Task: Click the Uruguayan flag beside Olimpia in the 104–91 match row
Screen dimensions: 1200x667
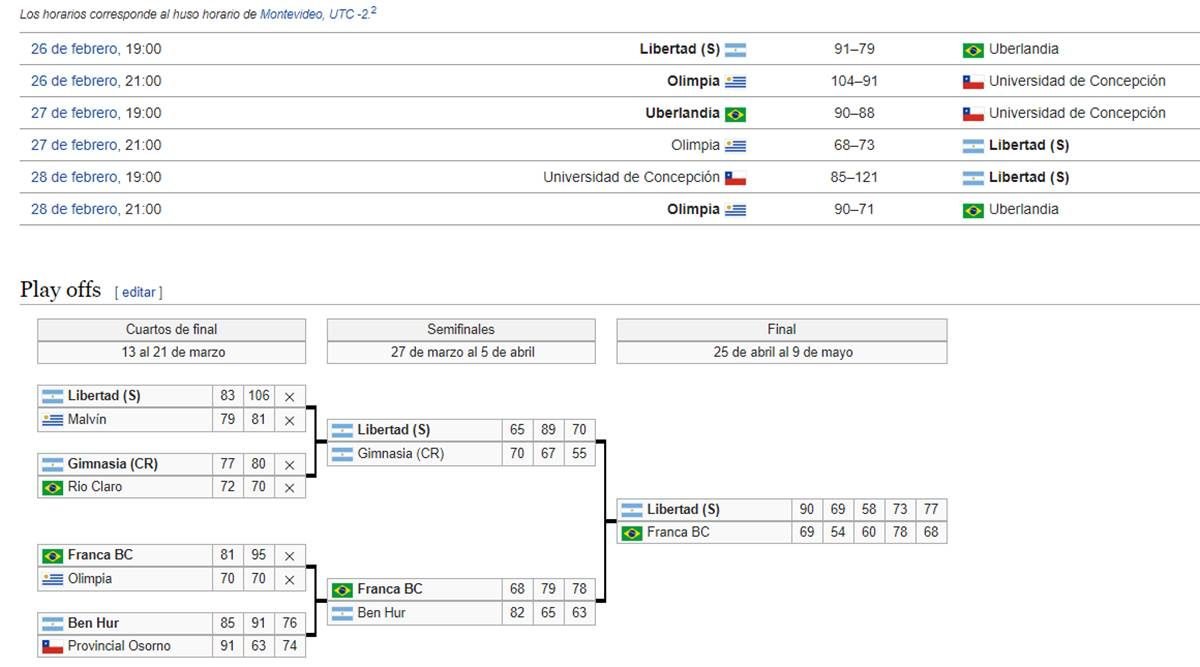Action: (x=735, y=82)
